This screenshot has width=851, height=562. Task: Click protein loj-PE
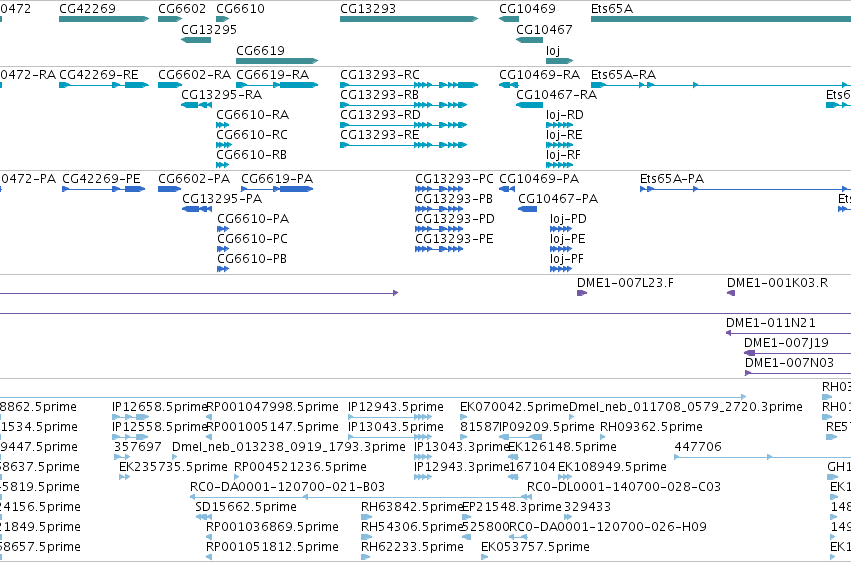pos(561,249)
